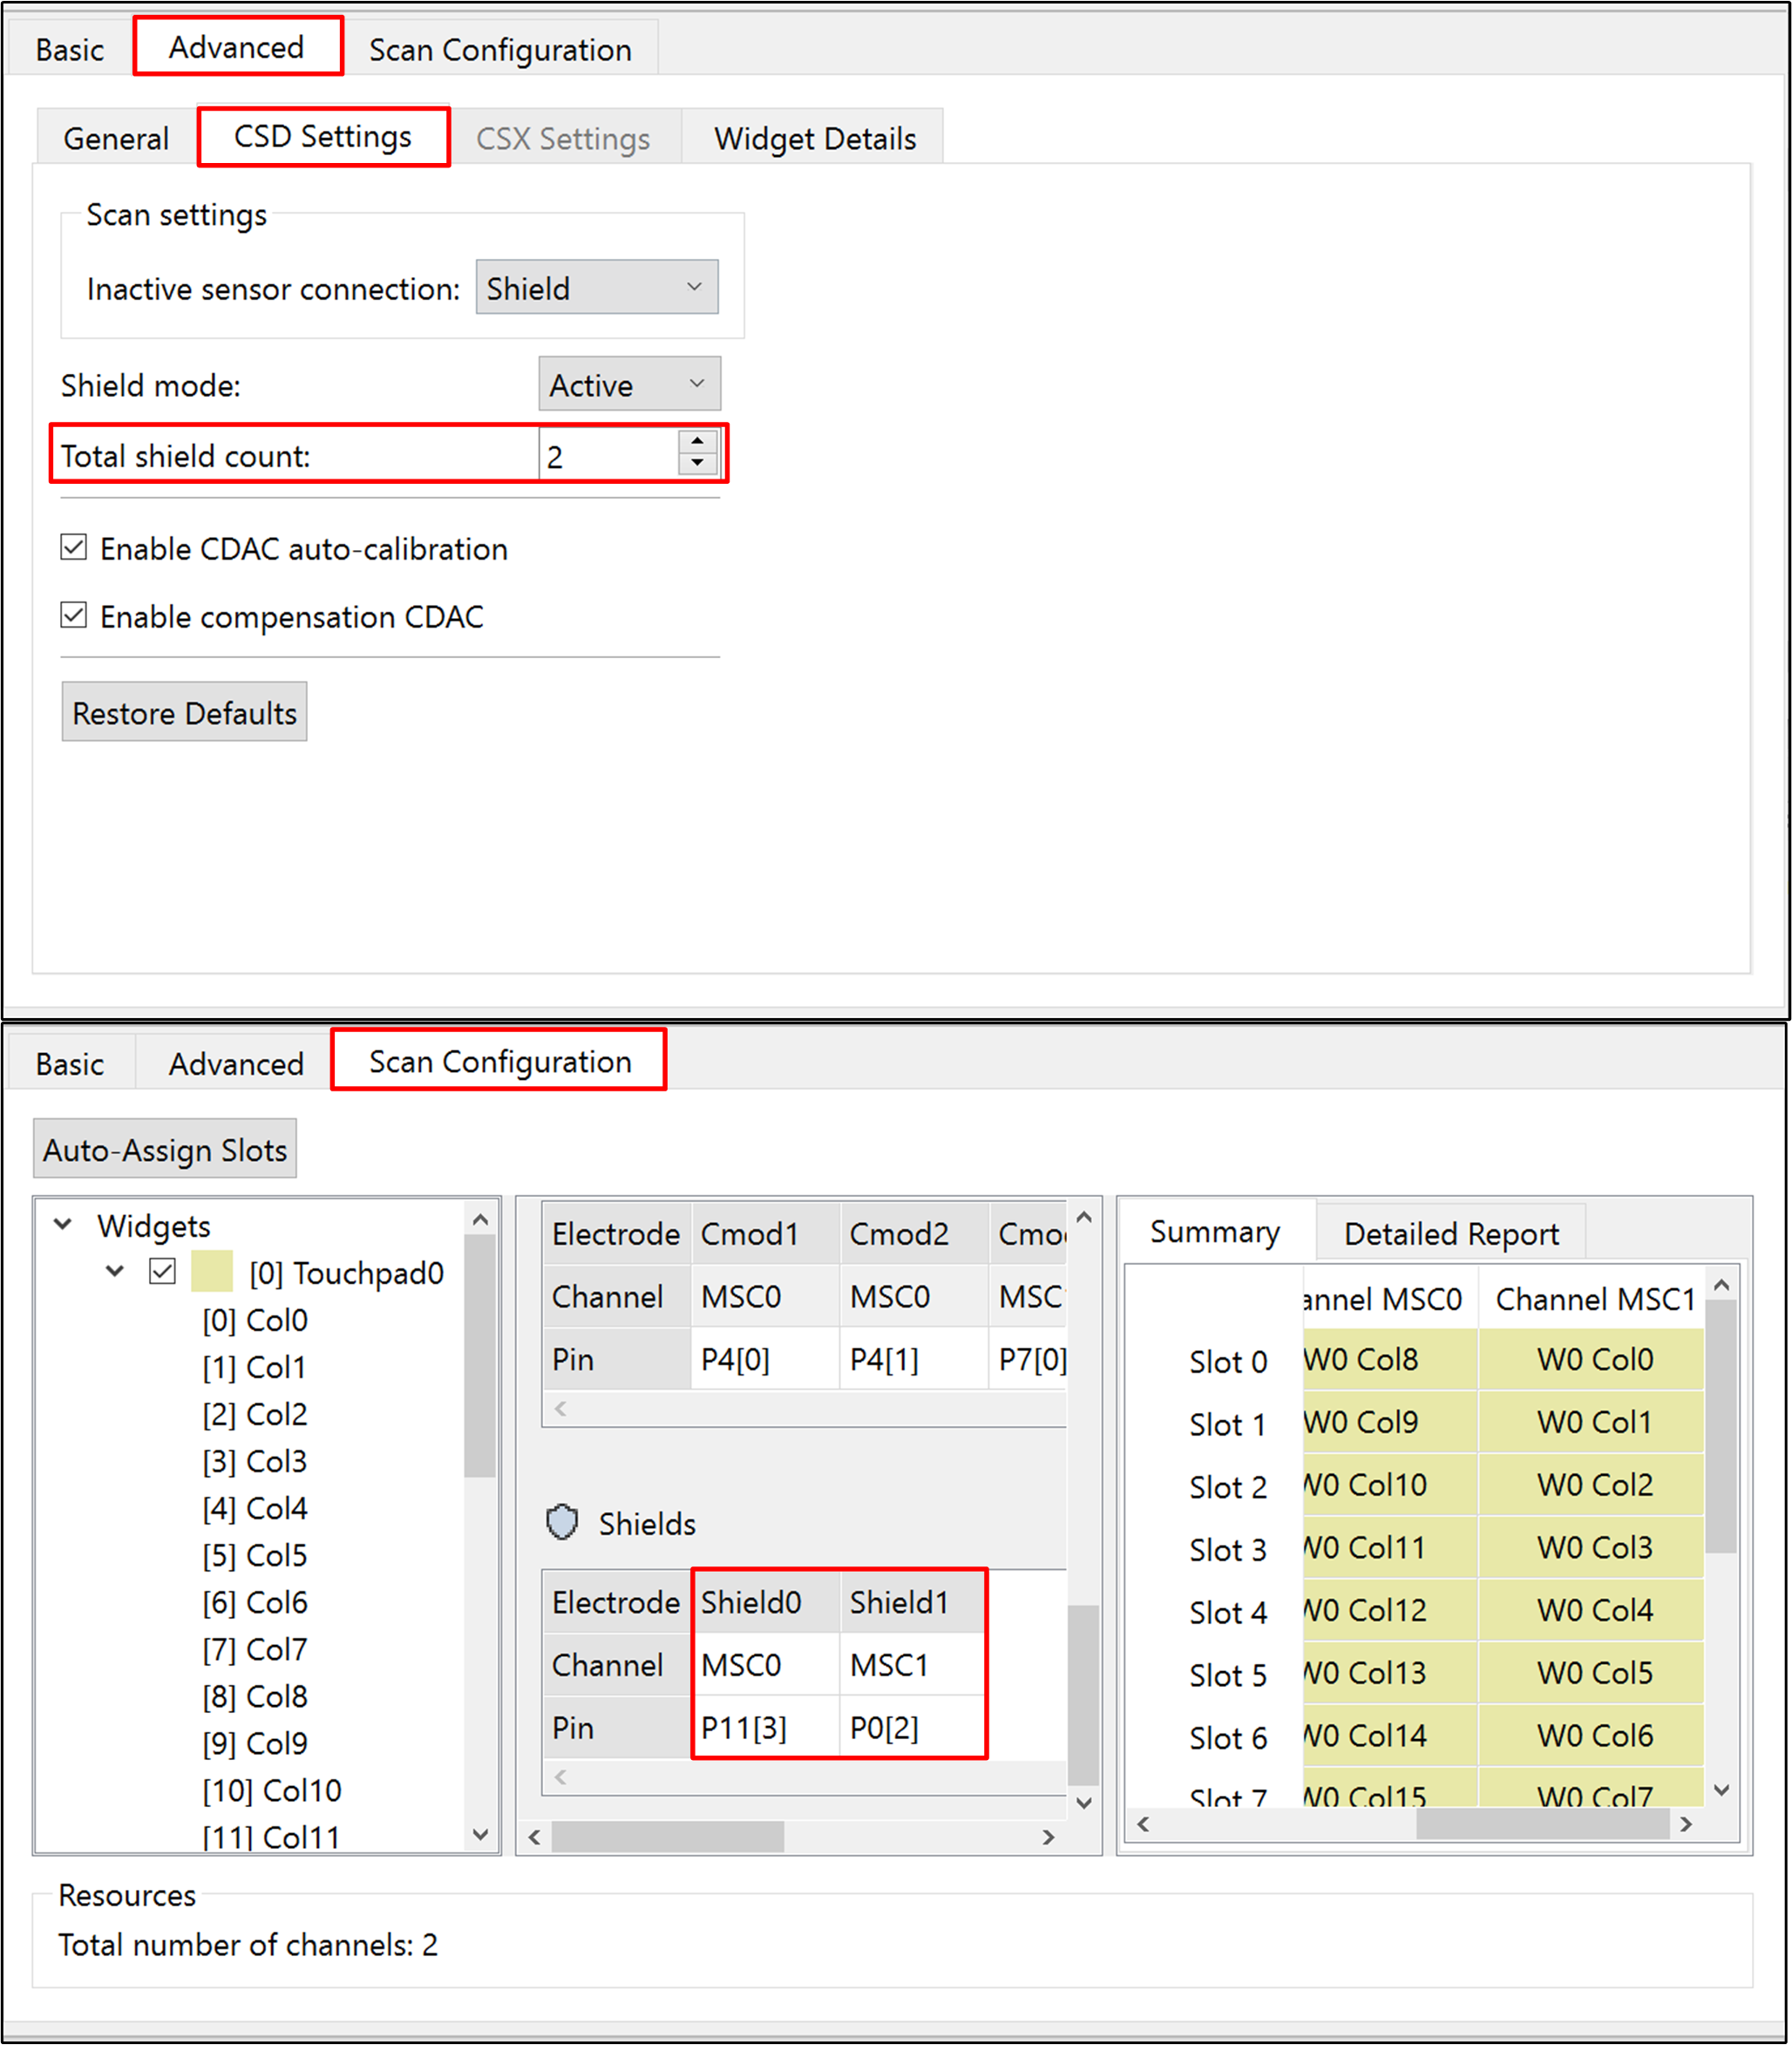Click middle pane horizontal scroll right arrow
Image resolution: width=1792 pixels, height=2045 pixels.
click(1047, 1836)
